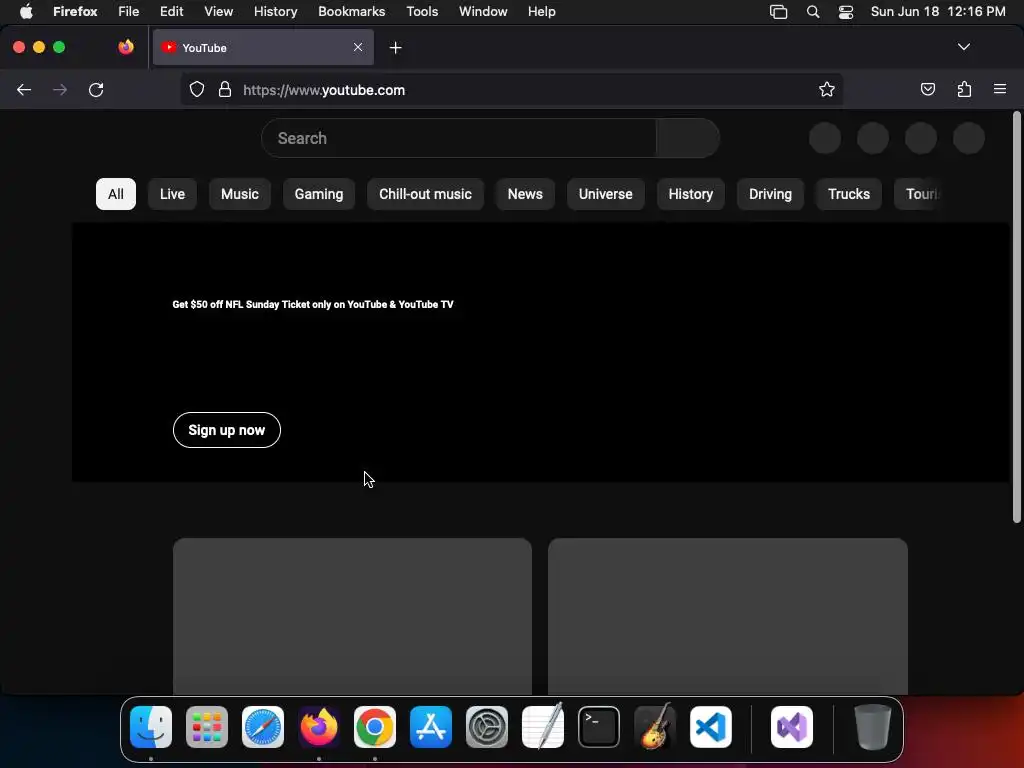Go back with the browser back arrow
Screen dimensions: 1024x768
pos(24,89)
